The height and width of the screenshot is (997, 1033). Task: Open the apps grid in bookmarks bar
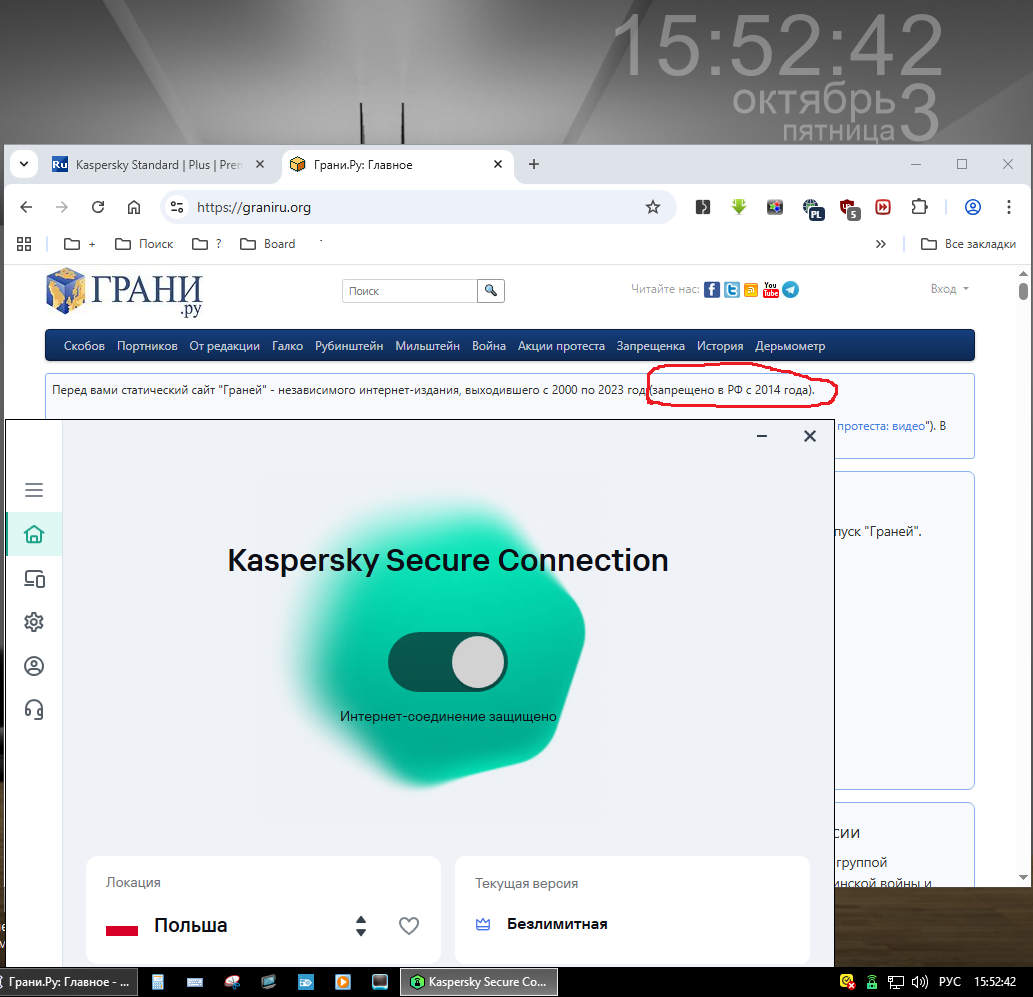tap(24, 244)
